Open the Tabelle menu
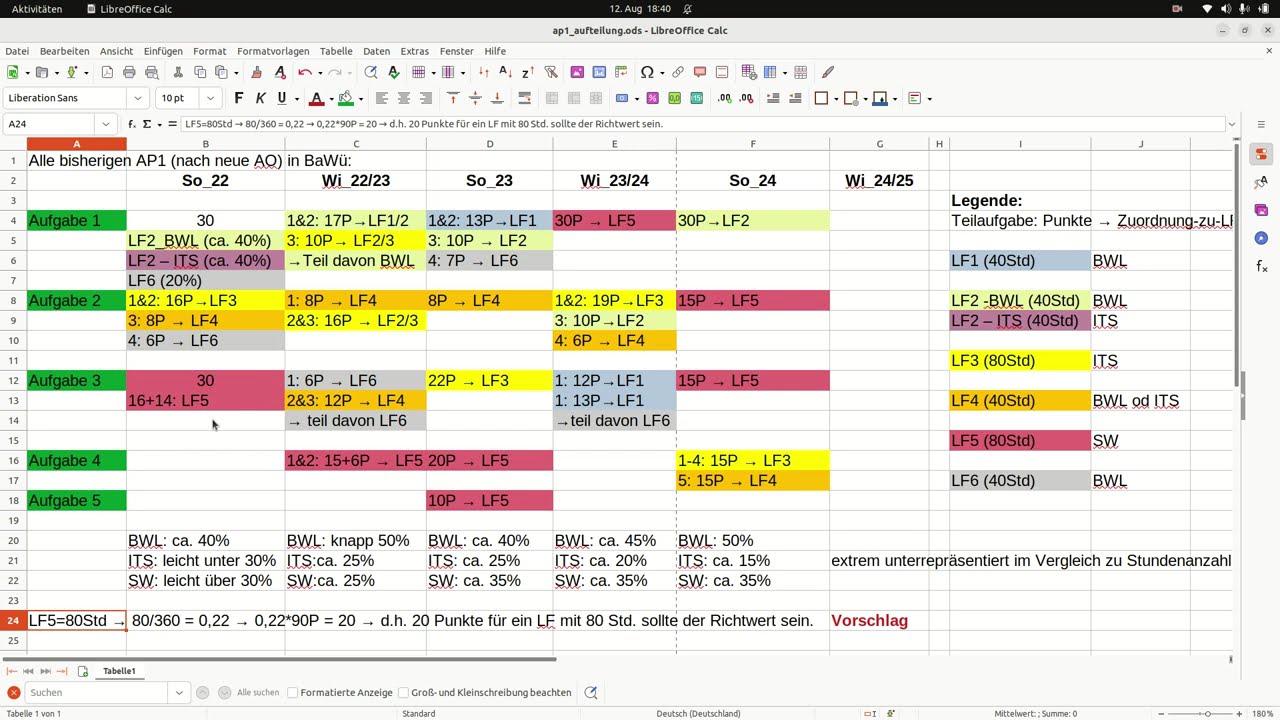This screenshot has height=720, width=1280. [x=336, y=51]
